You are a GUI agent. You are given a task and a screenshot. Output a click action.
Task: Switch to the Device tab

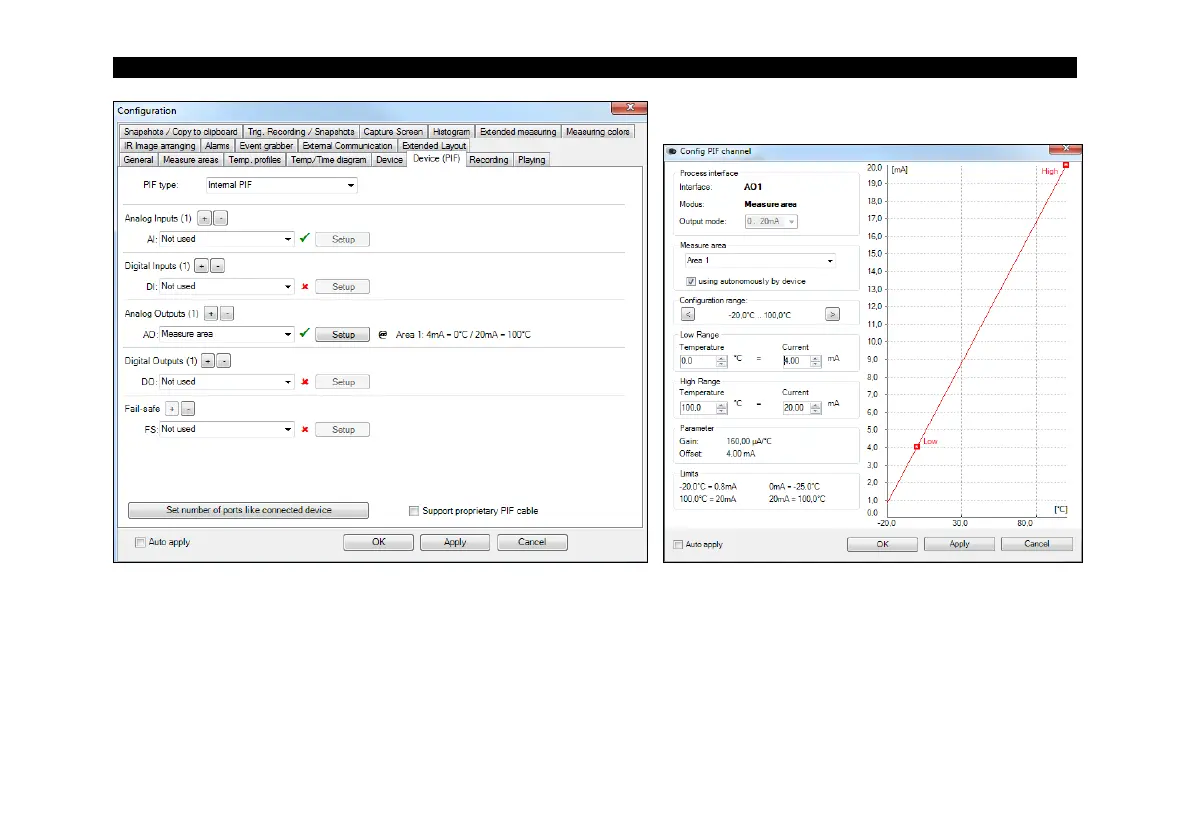pyautogui.click(x=389, y=160)
